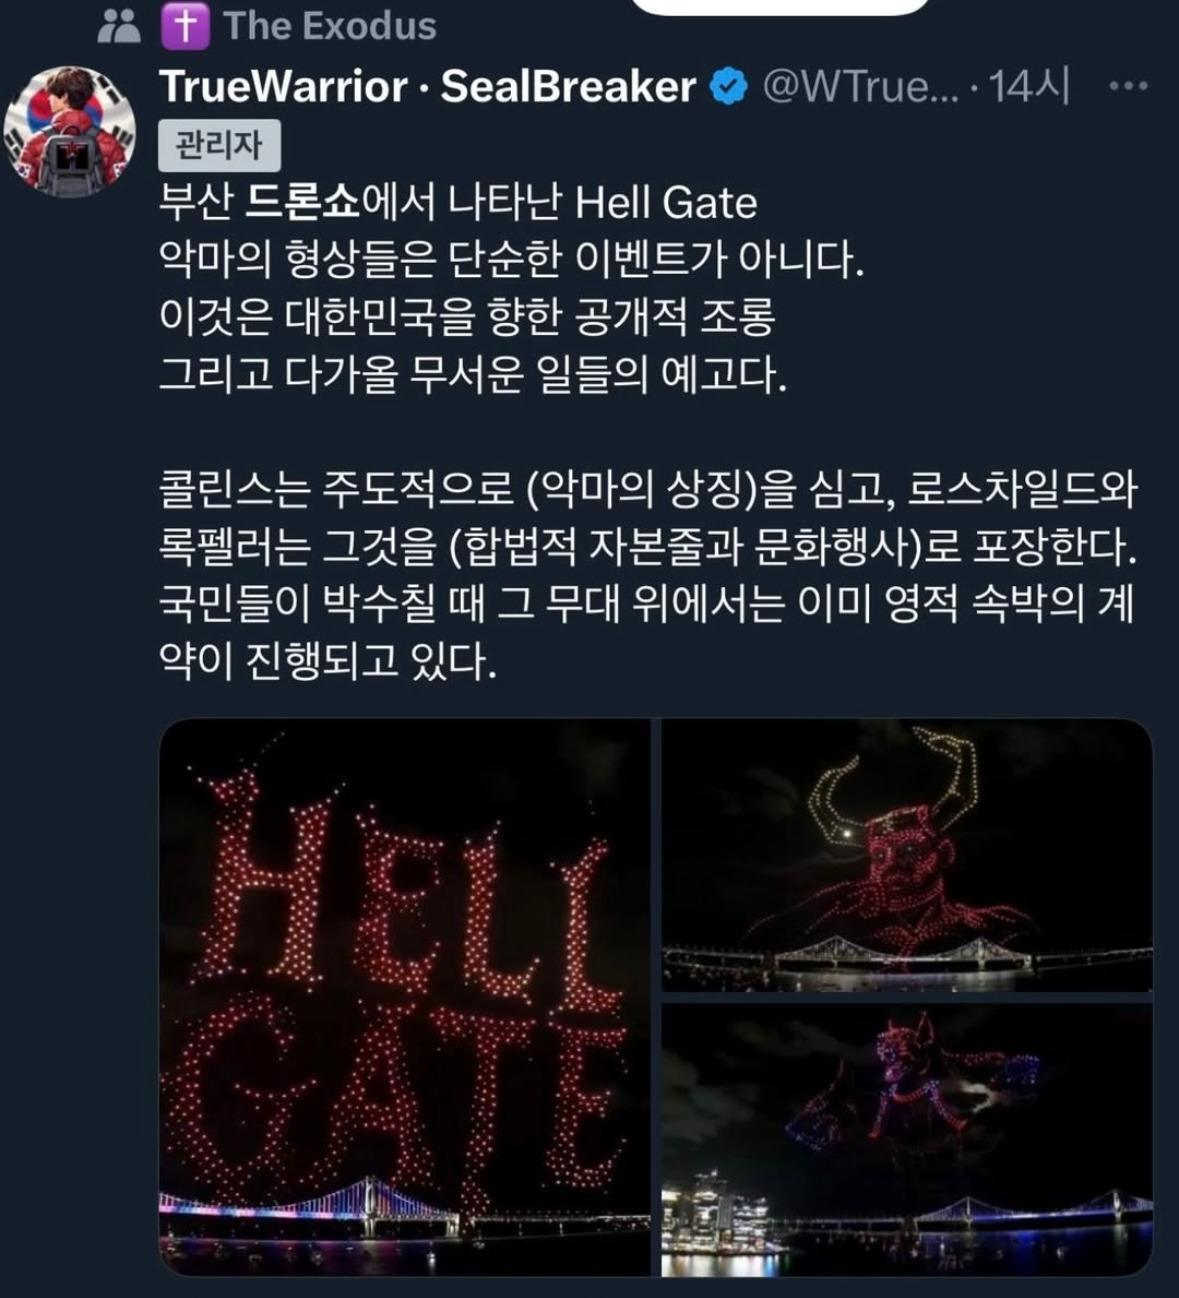
Task: Open The Exodus community page
Action: (x=330, y=26)
